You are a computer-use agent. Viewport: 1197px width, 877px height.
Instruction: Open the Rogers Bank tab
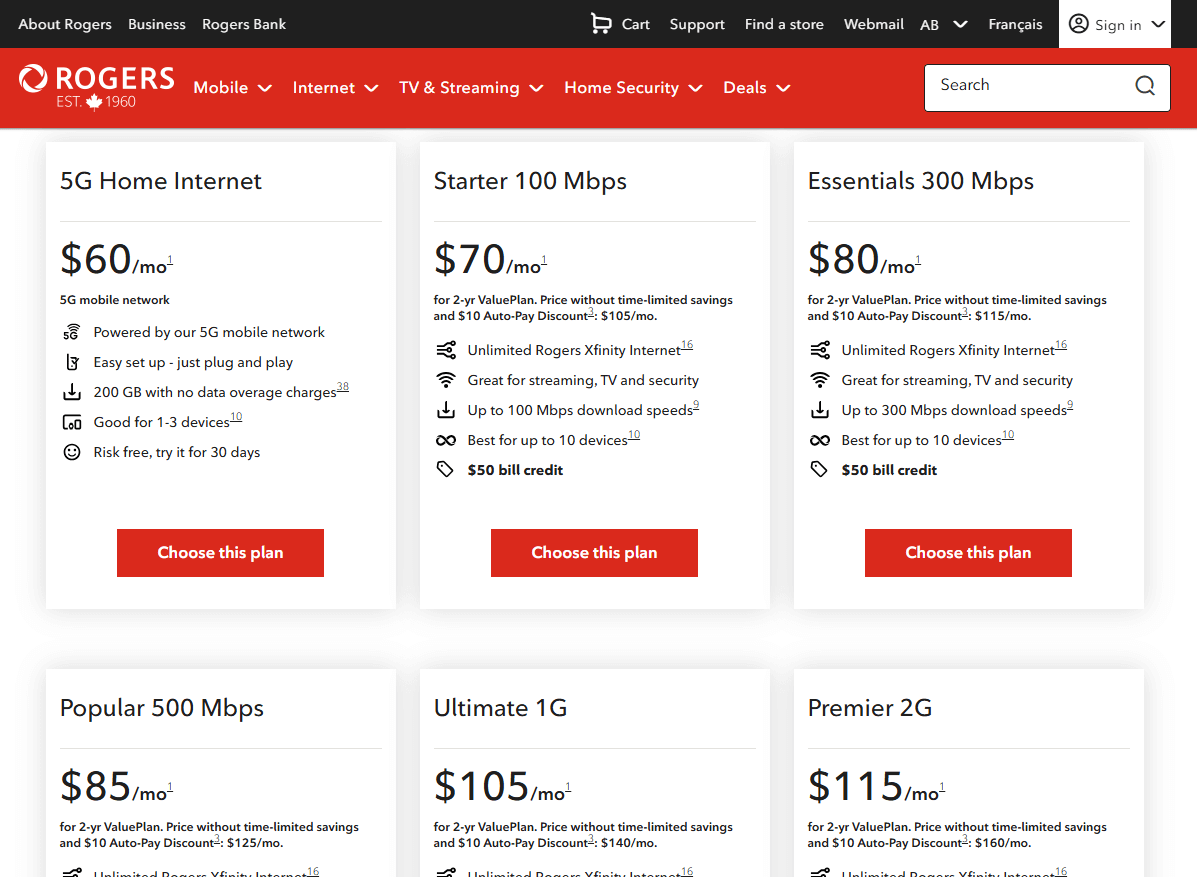(x=244, y=24)
